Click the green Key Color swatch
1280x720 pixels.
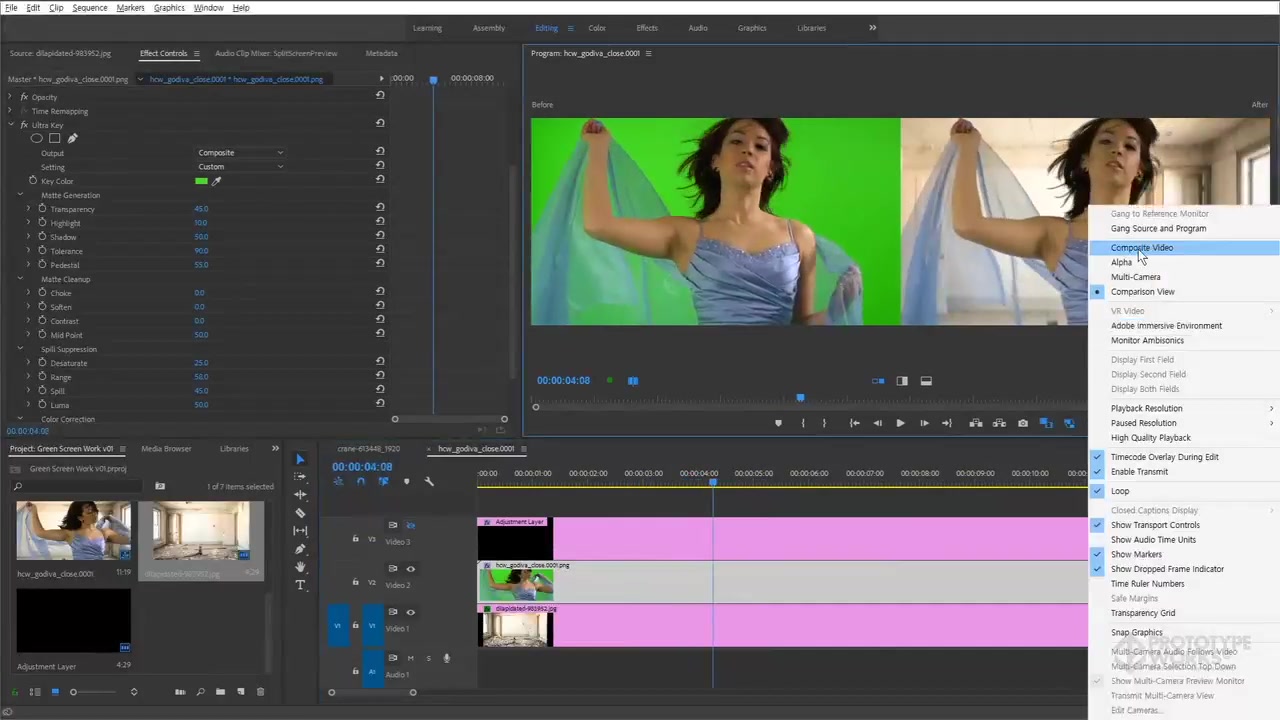click(x=201, y=181)
